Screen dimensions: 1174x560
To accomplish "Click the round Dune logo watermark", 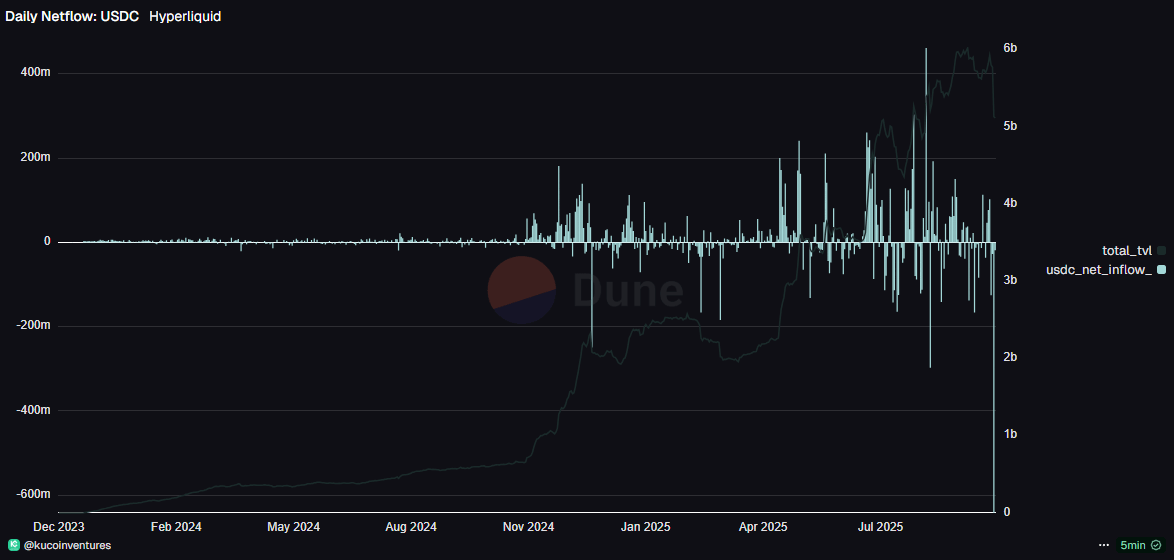I will 522,290.
